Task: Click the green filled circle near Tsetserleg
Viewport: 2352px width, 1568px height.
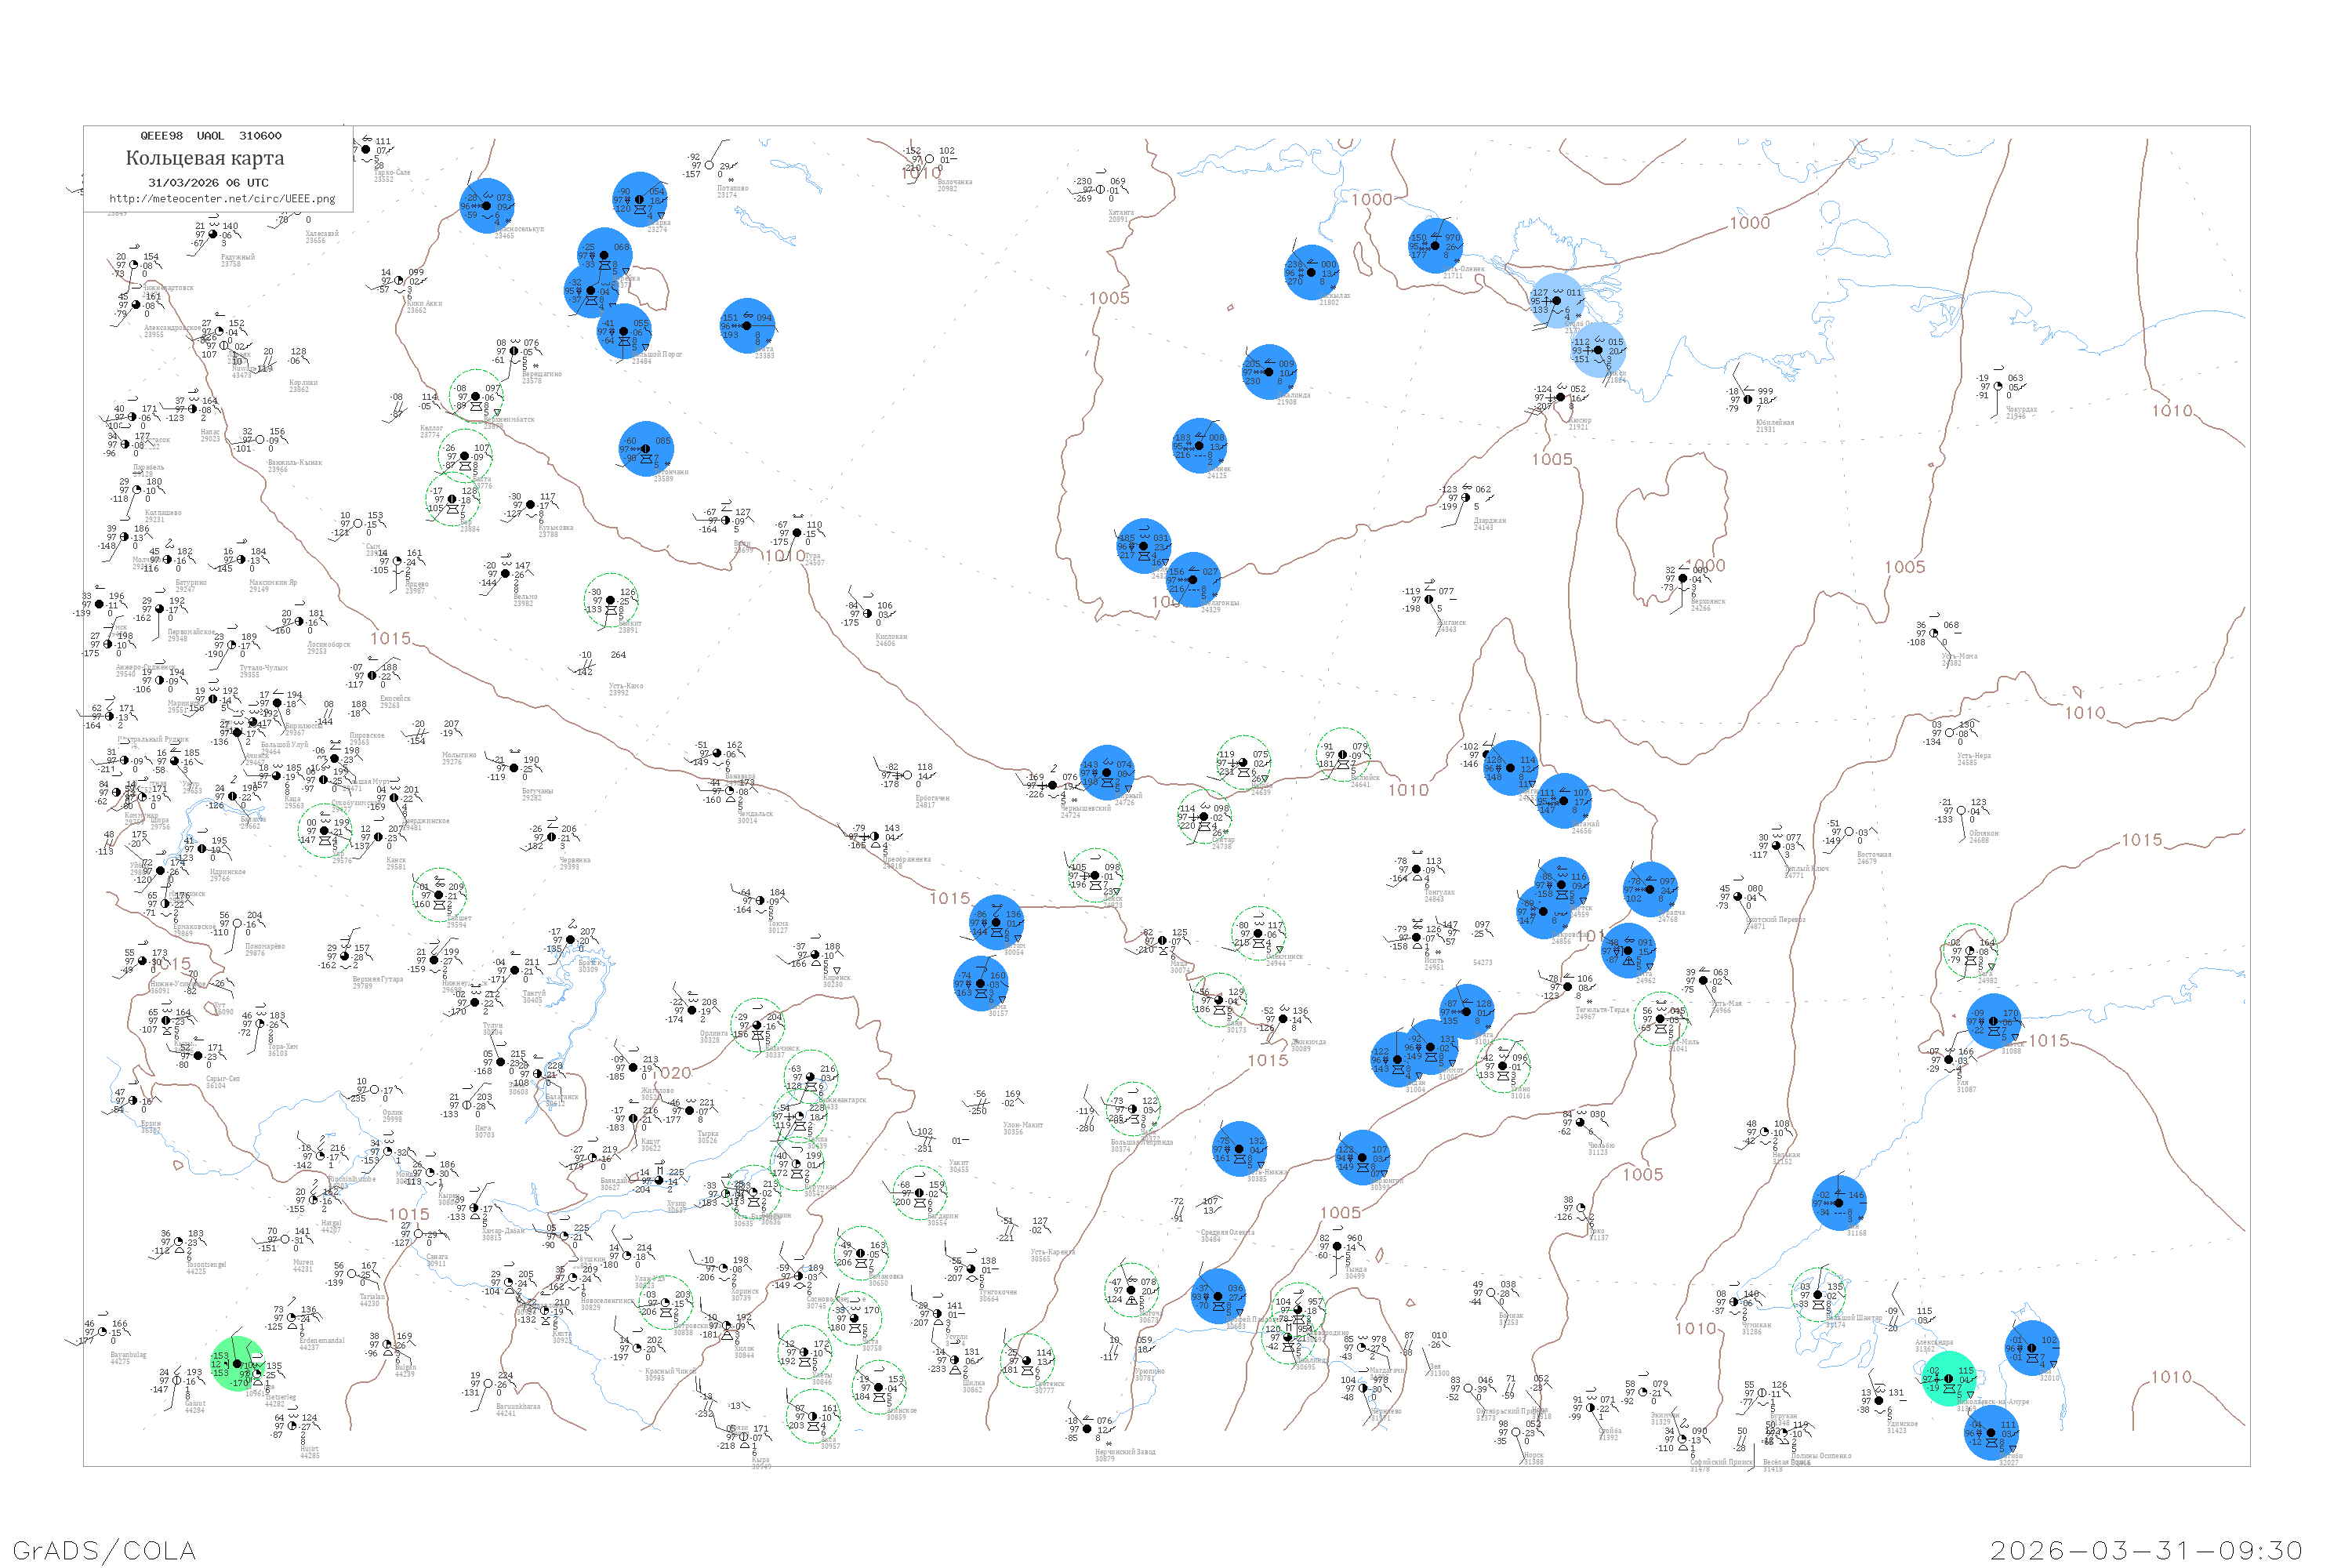Action: coord(238,1363)
